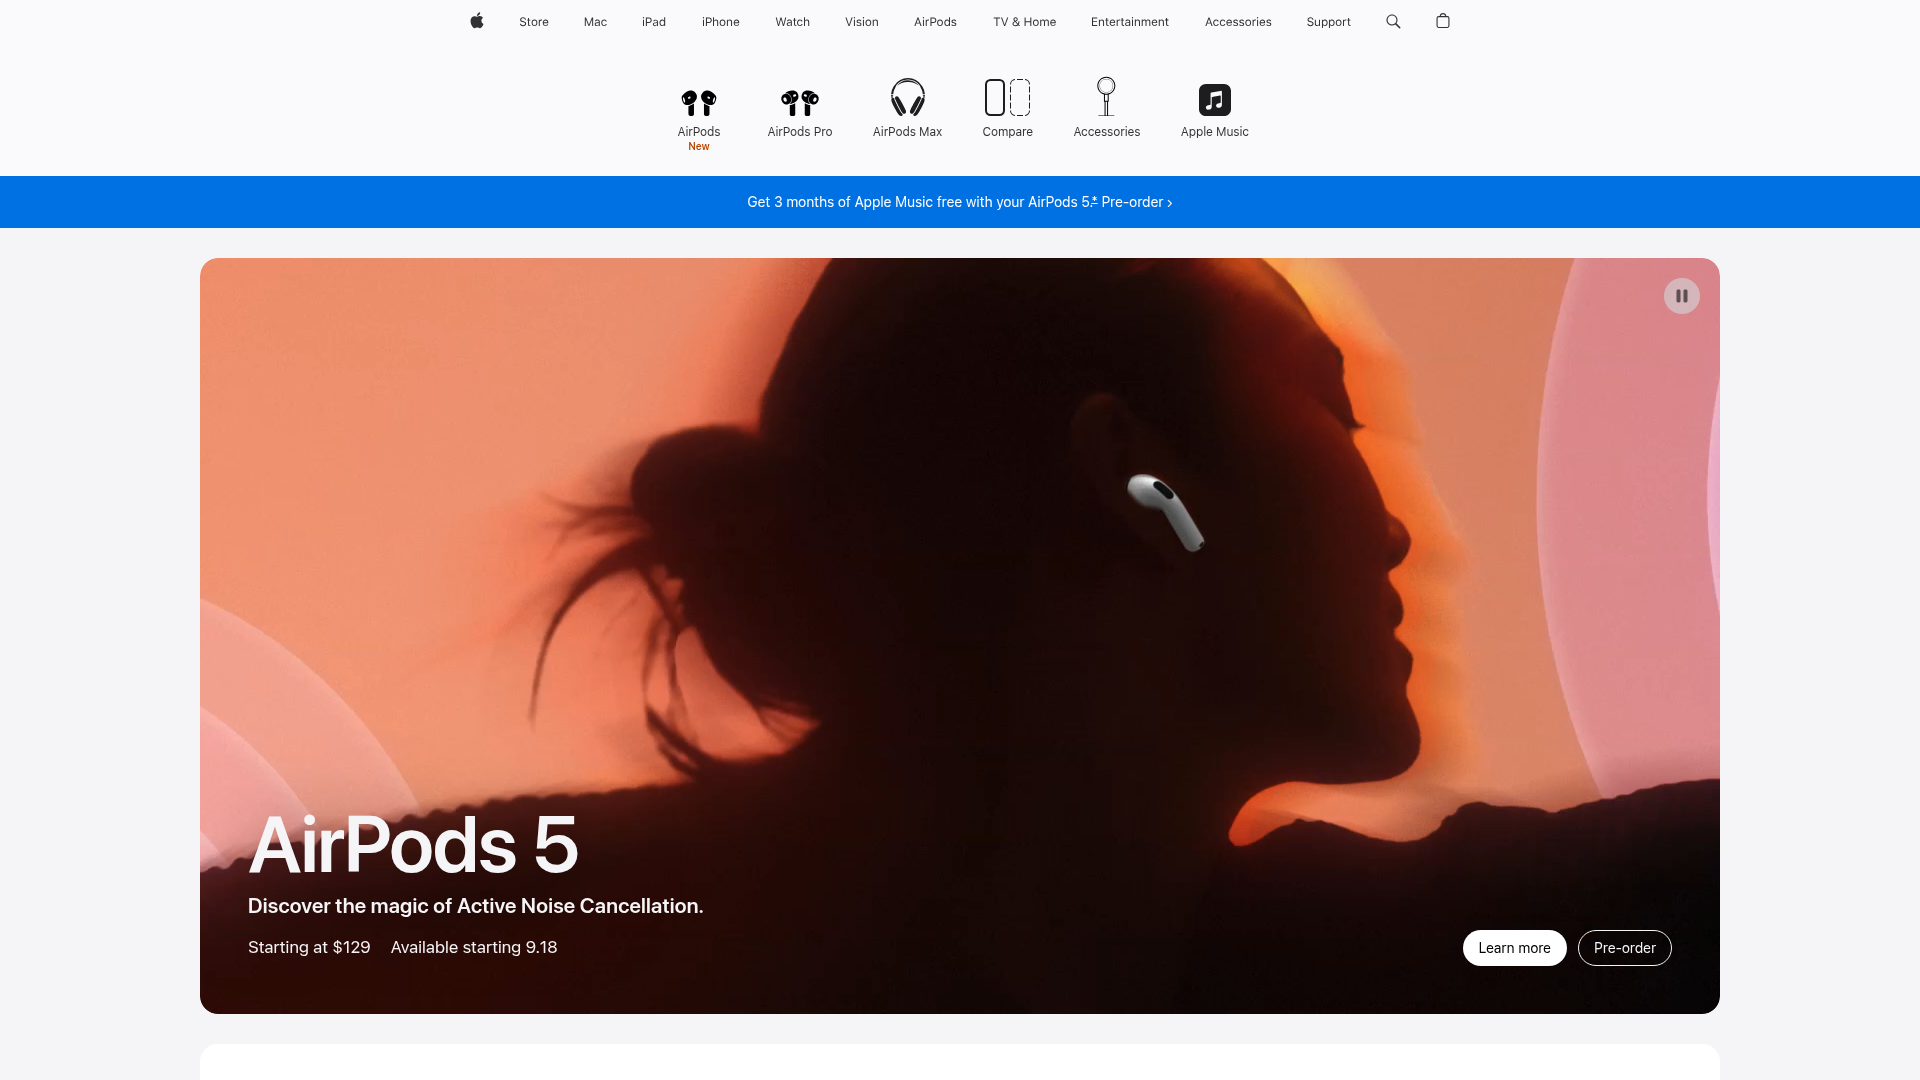Open the Entertainment menu
Image resolution: width=1920 pixels, height=1080 pixels.
tap(1130, 22)
